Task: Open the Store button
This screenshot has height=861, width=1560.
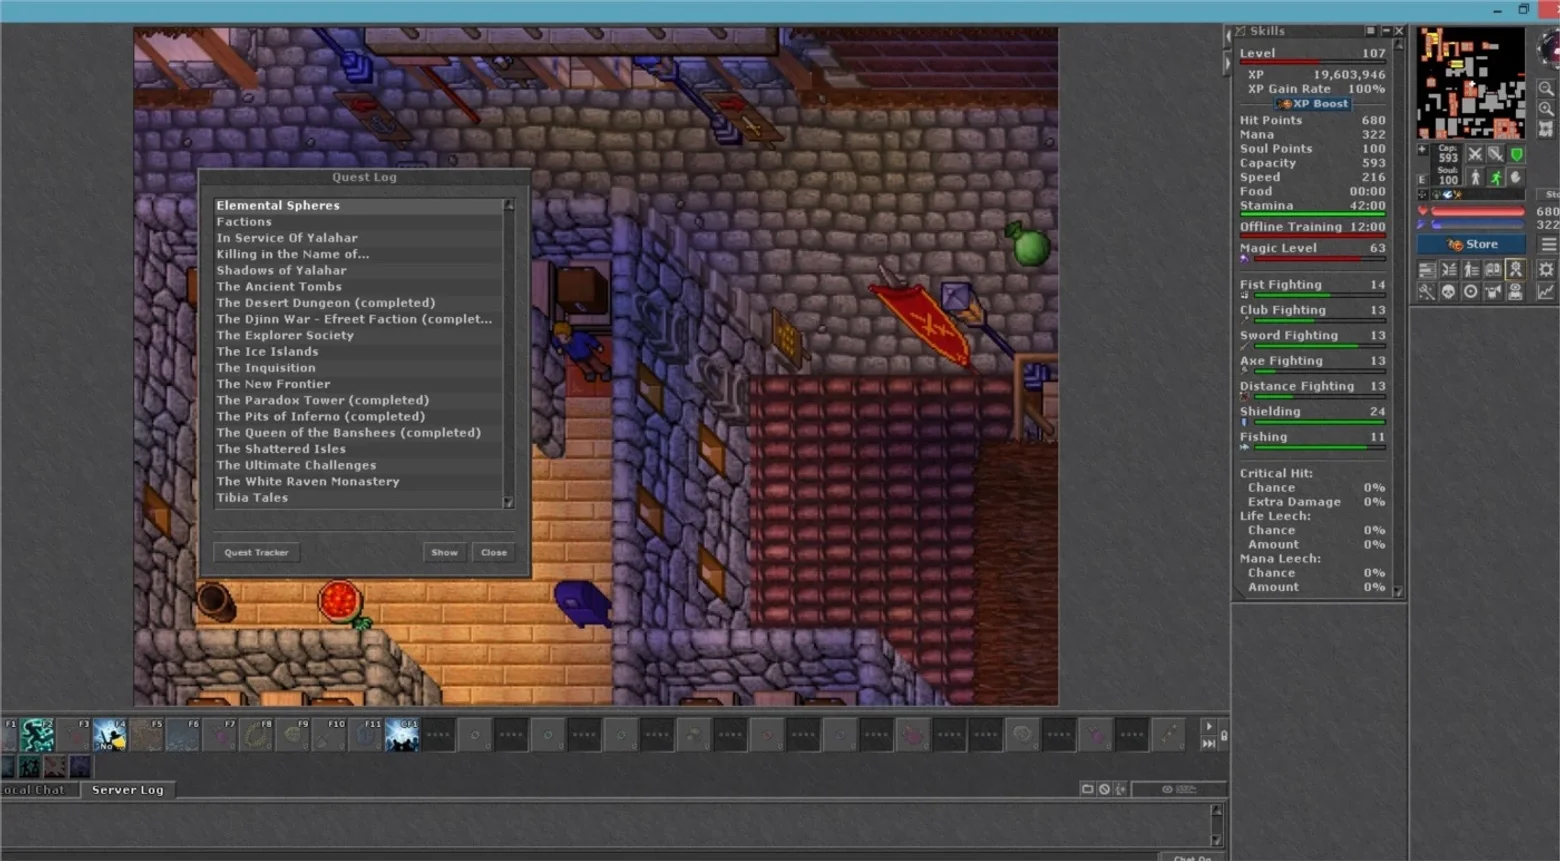Action: coord(1472,244)
